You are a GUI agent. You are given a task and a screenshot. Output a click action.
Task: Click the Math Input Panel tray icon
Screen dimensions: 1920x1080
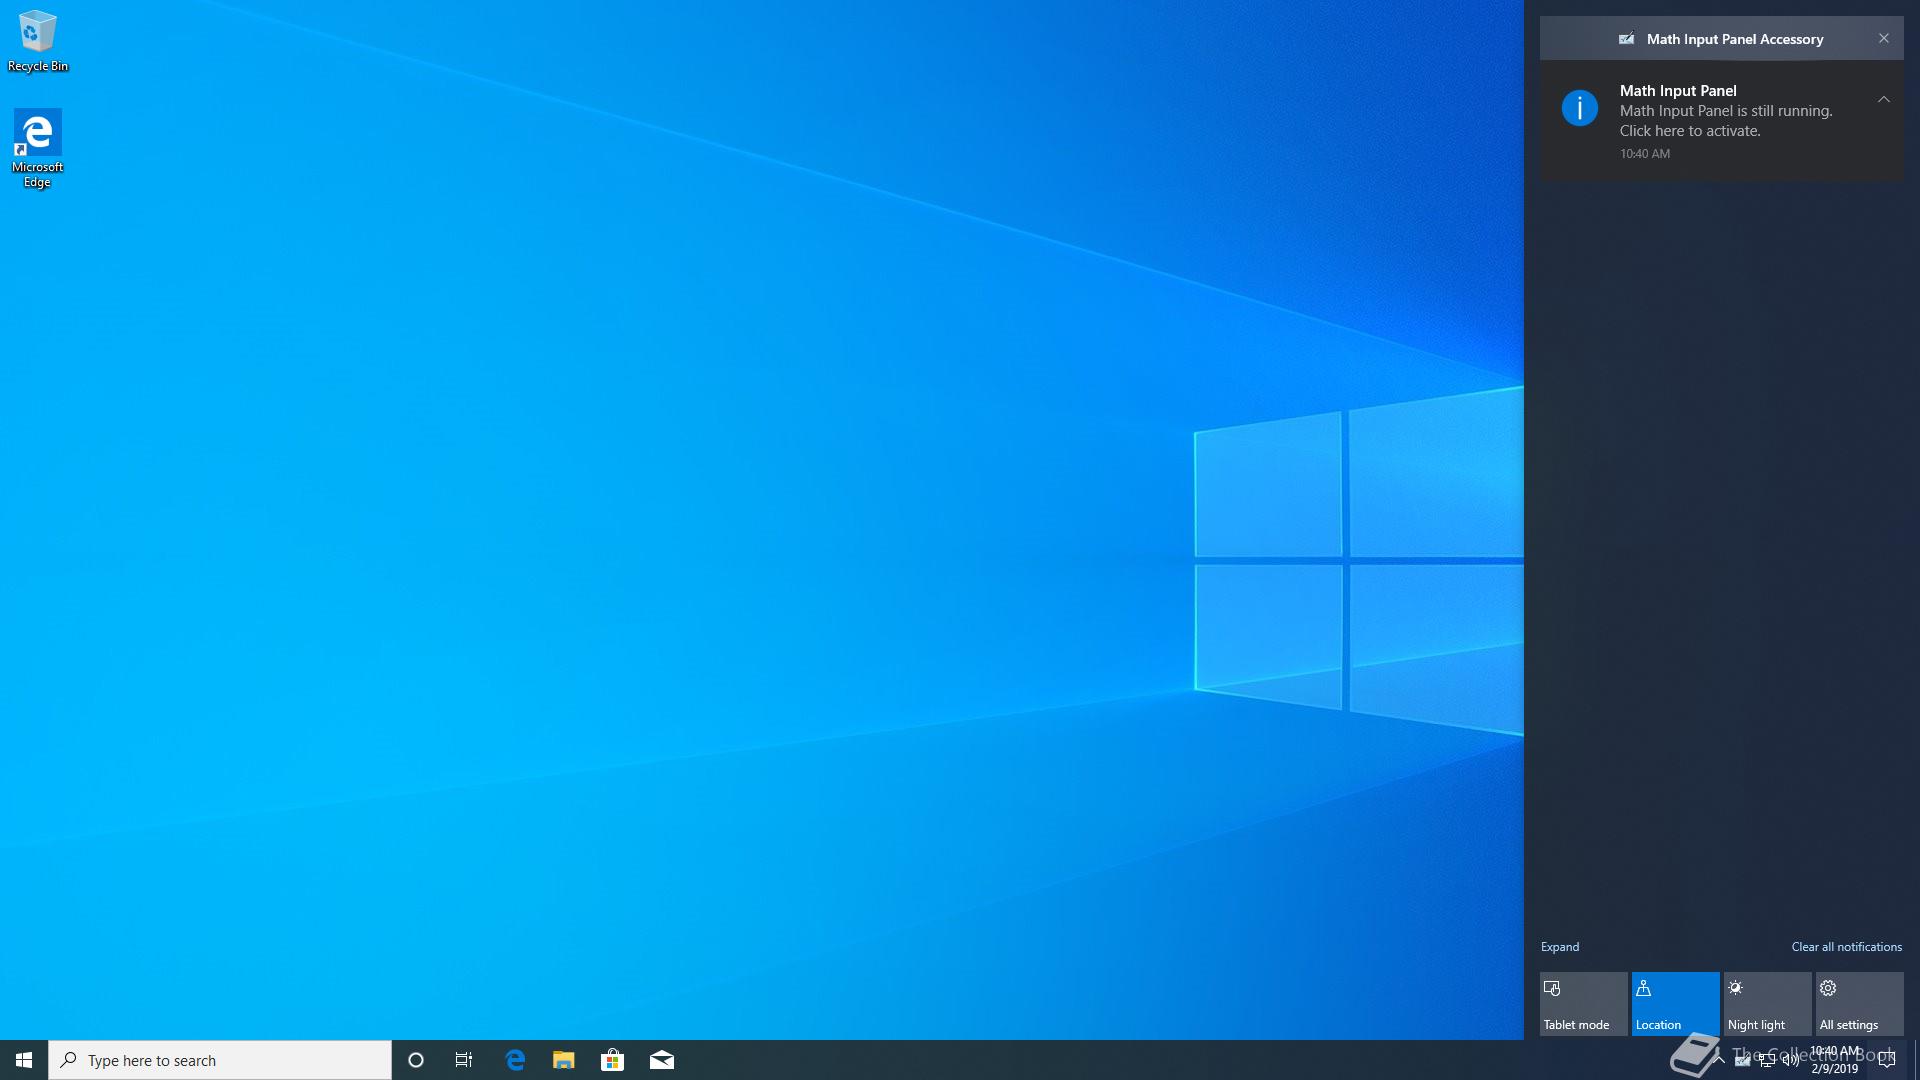1743,1061
